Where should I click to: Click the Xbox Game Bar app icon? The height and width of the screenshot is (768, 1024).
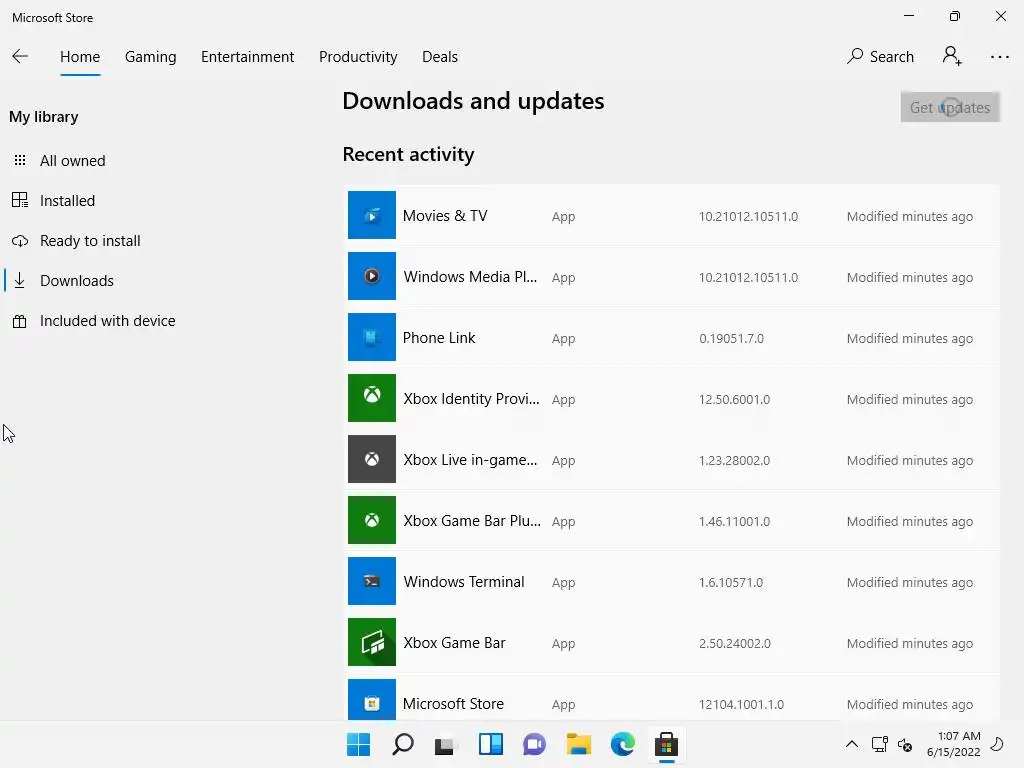pyautogui.click(x=372, y=642)
